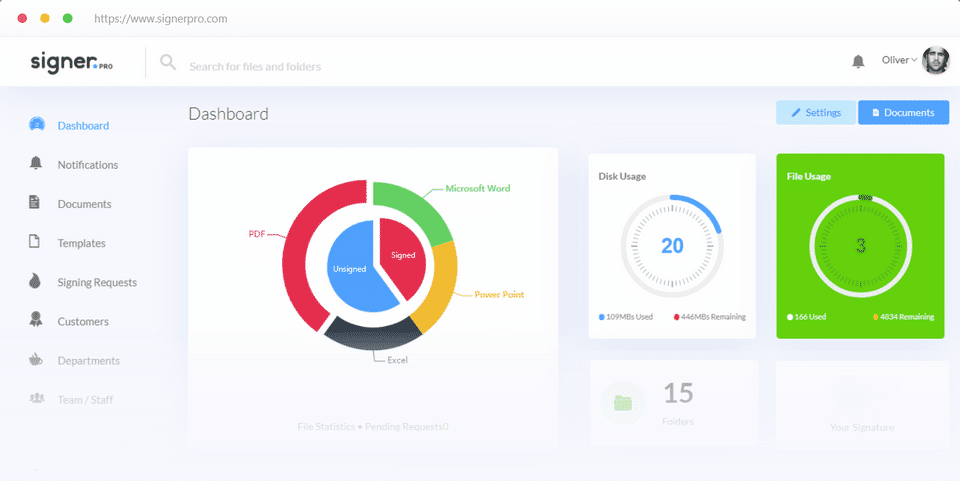Image resolution: width=960 pixels, height=481 pixels.
Task: Click the Dashboard gauge icon in sidebar
Action: pos(37,124)
